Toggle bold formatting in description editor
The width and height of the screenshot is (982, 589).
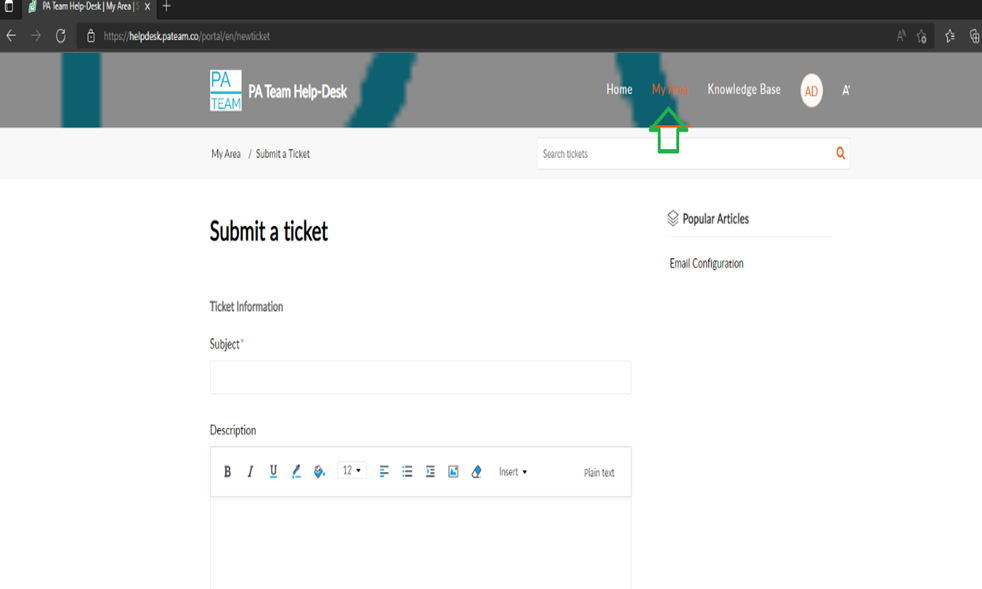point(227,472)
